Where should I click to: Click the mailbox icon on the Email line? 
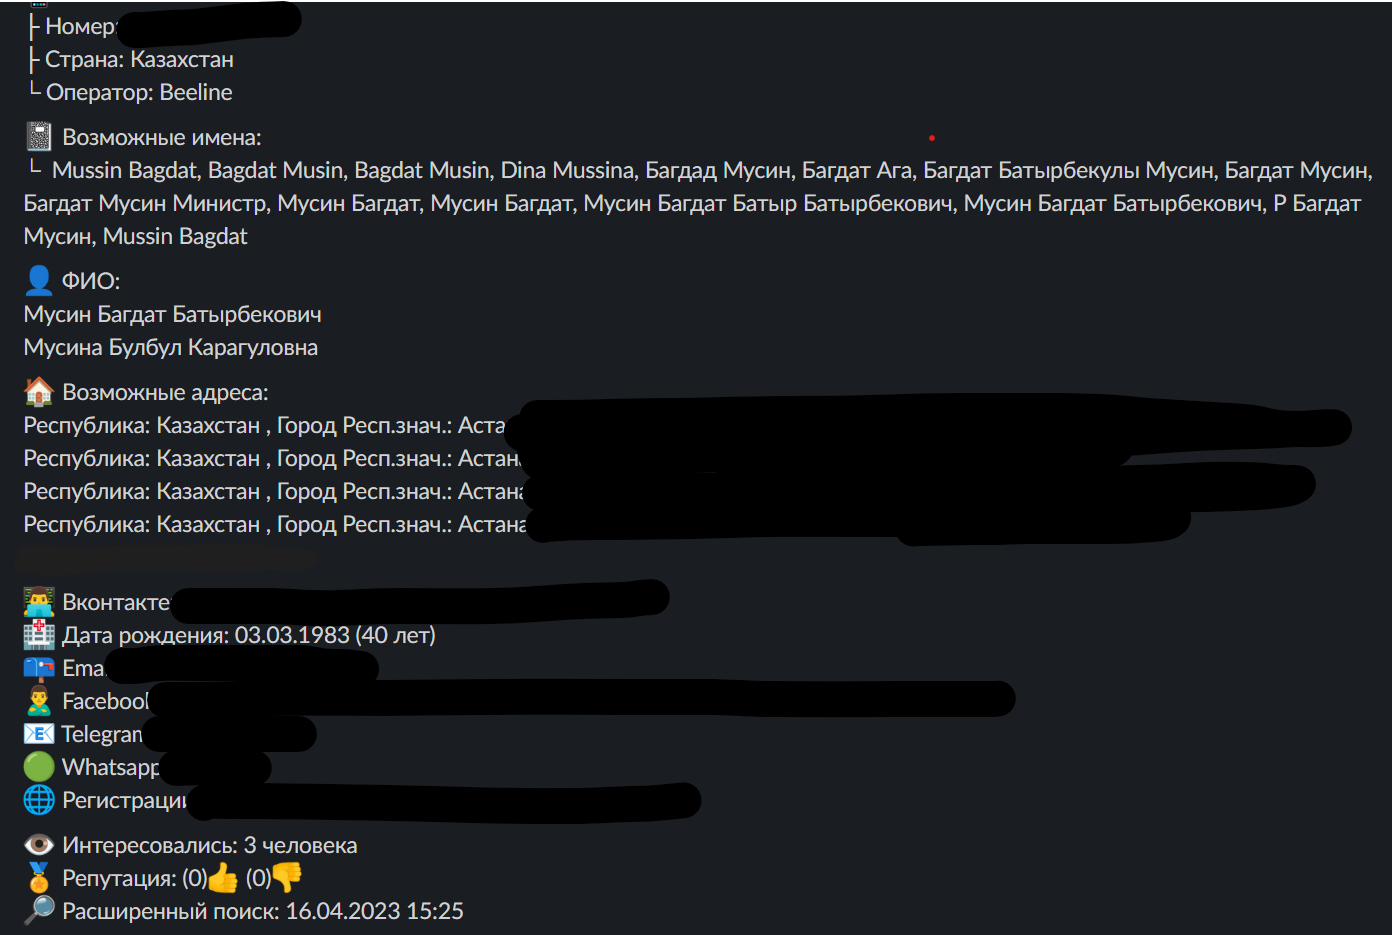[x=39, y=668]
